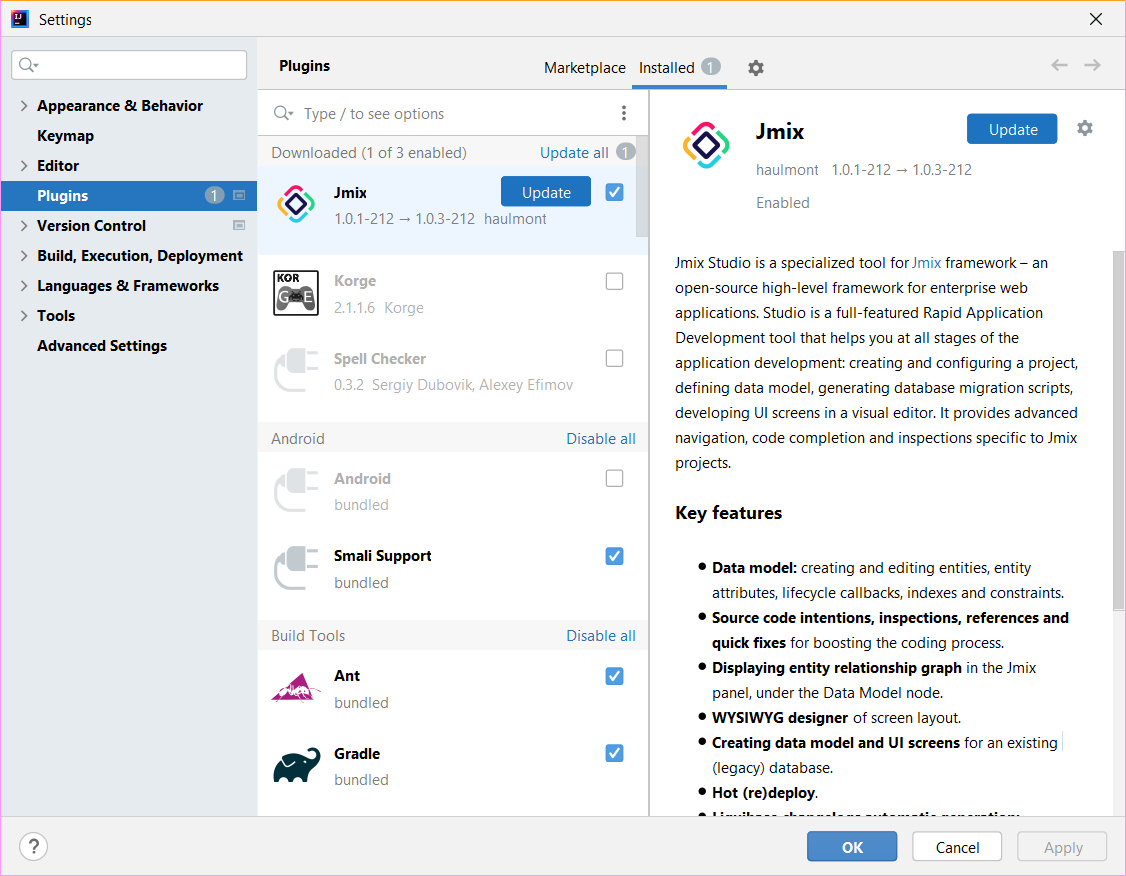Click the Update all link

[x=574, y=153]
